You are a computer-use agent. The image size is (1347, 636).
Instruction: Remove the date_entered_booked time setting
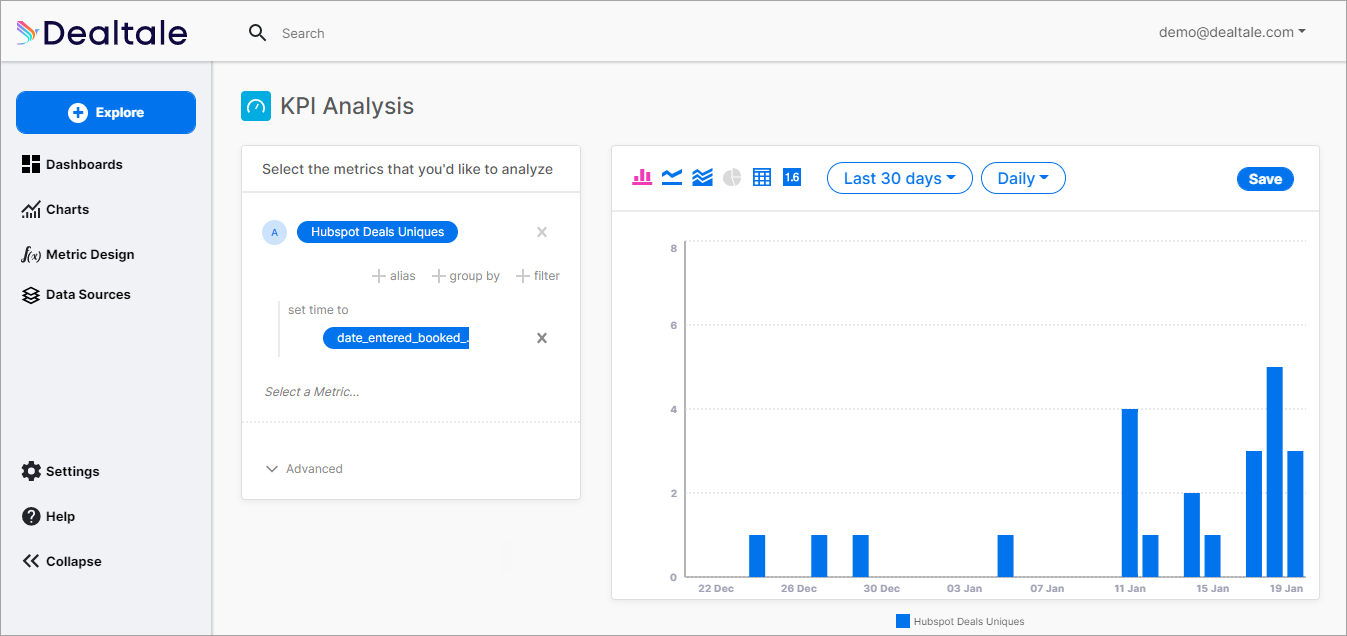[x=542, y=338]
